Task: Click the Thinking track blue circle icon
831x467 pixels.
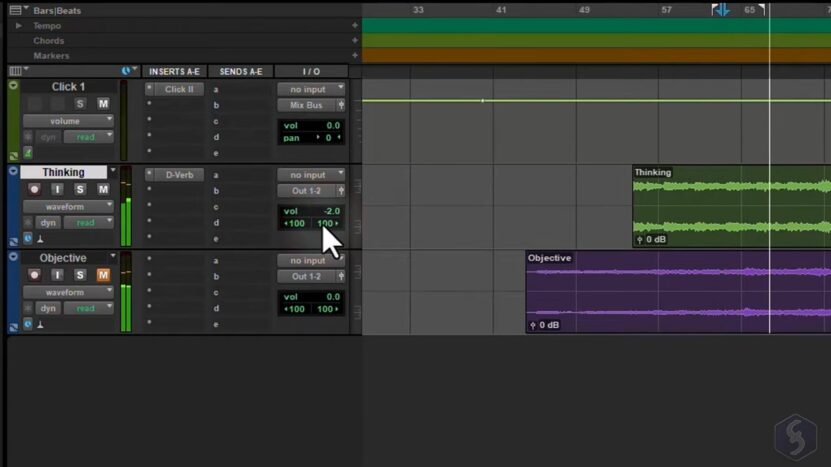Action: (13, 171)
